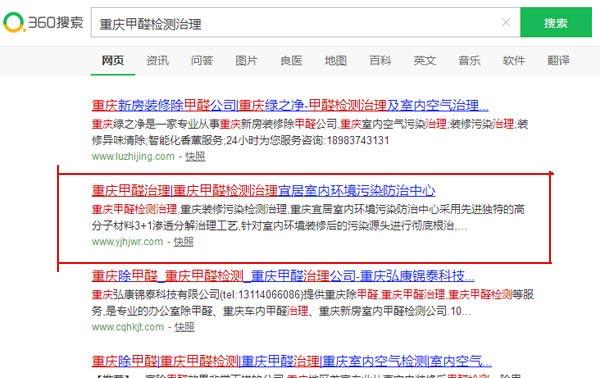Click the www.yjhjwr.com URL
The image size is (600, 378).
click(127, 242)
